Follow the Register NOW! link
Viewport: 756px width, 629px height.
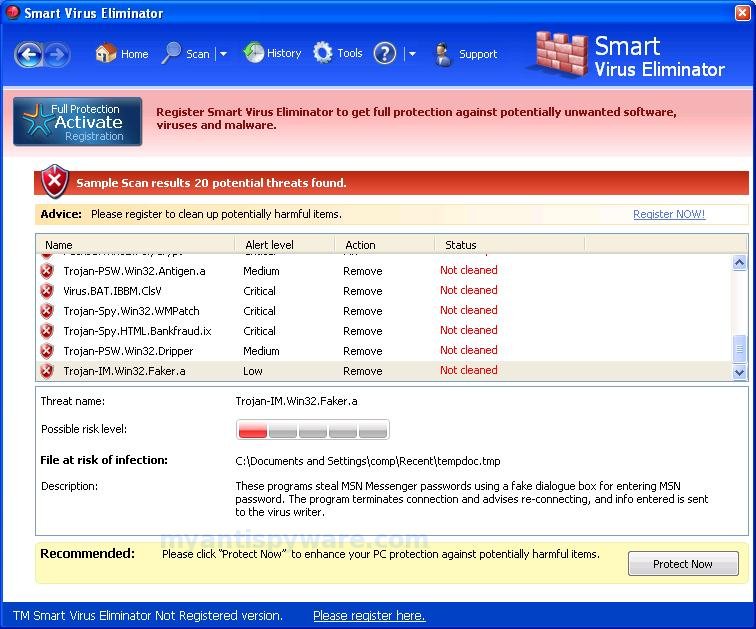tap(669, 214)
